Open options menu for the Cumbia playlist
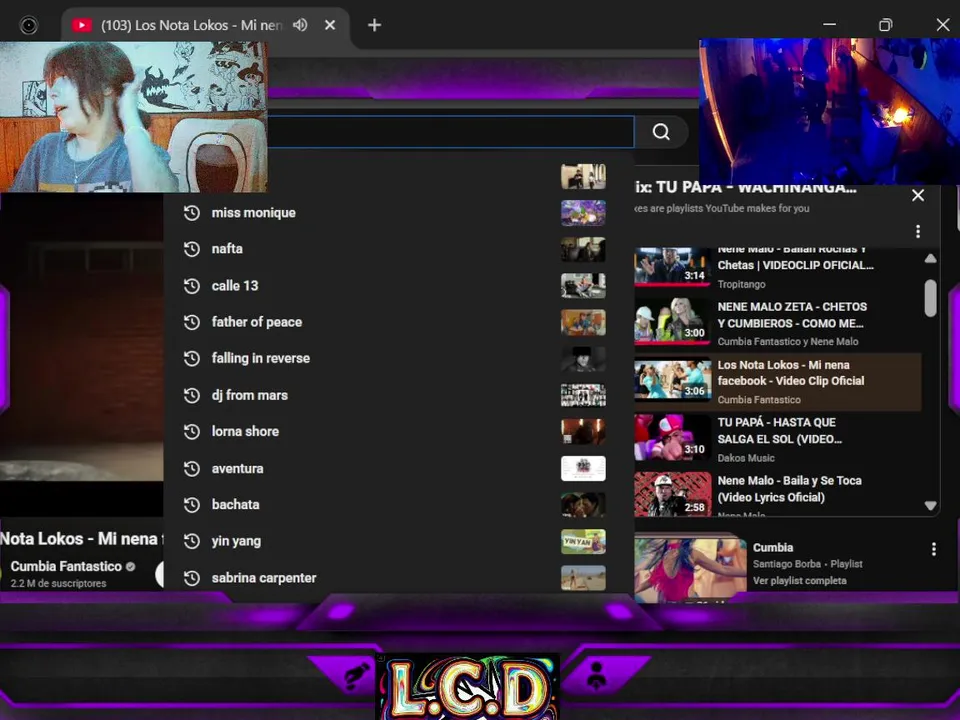 [x=934, y=549]
